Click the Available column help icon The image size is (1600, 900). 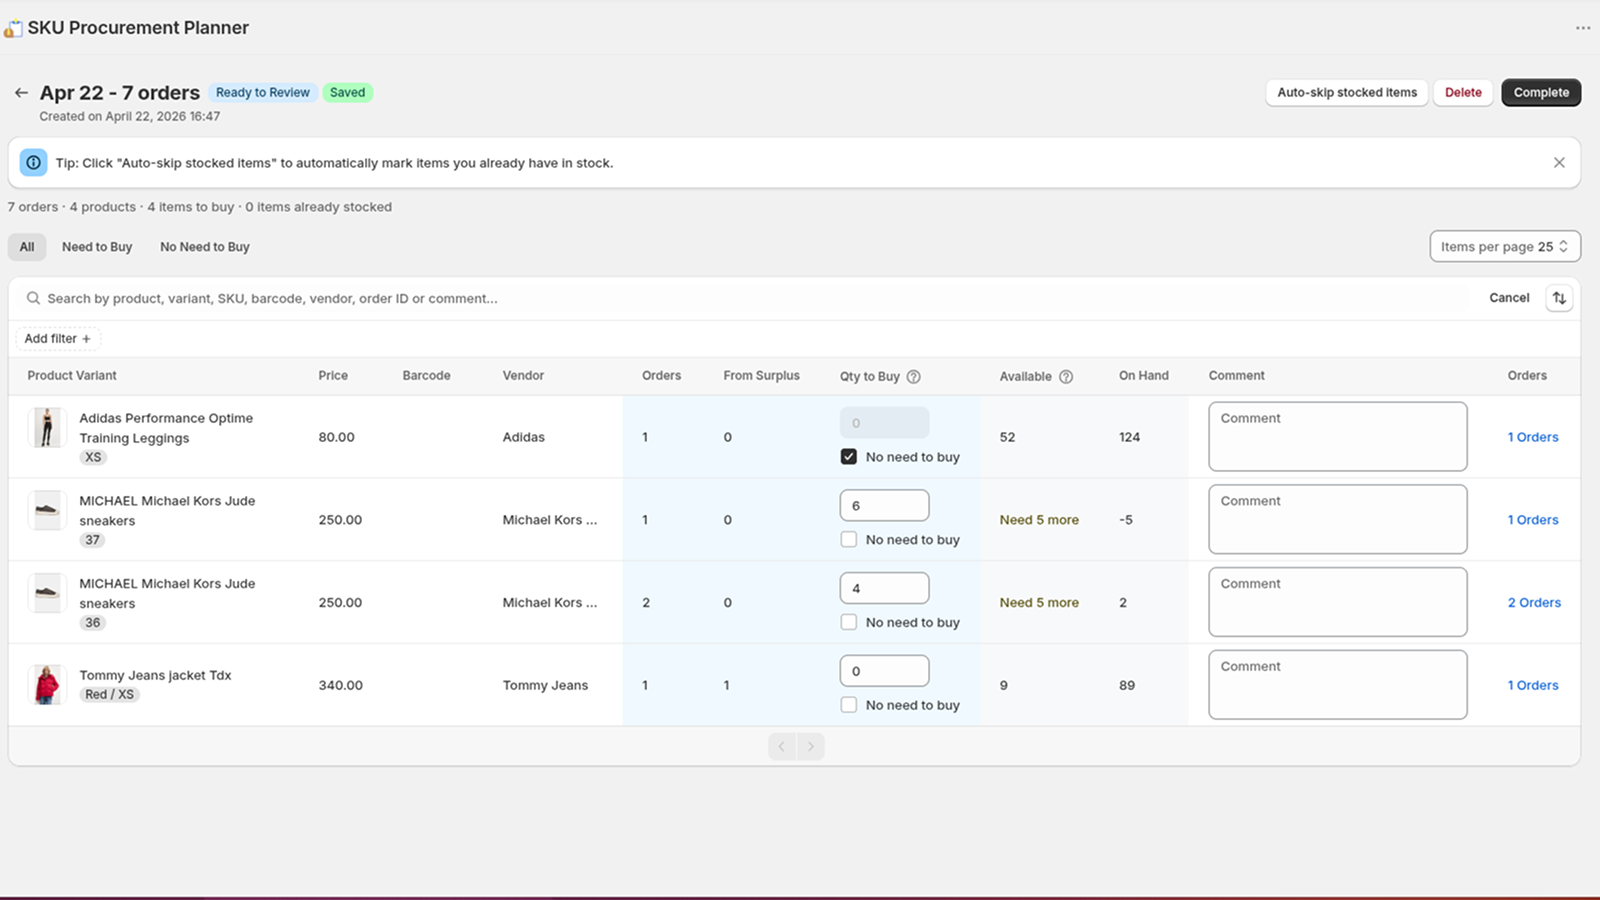coord(1066,377)
